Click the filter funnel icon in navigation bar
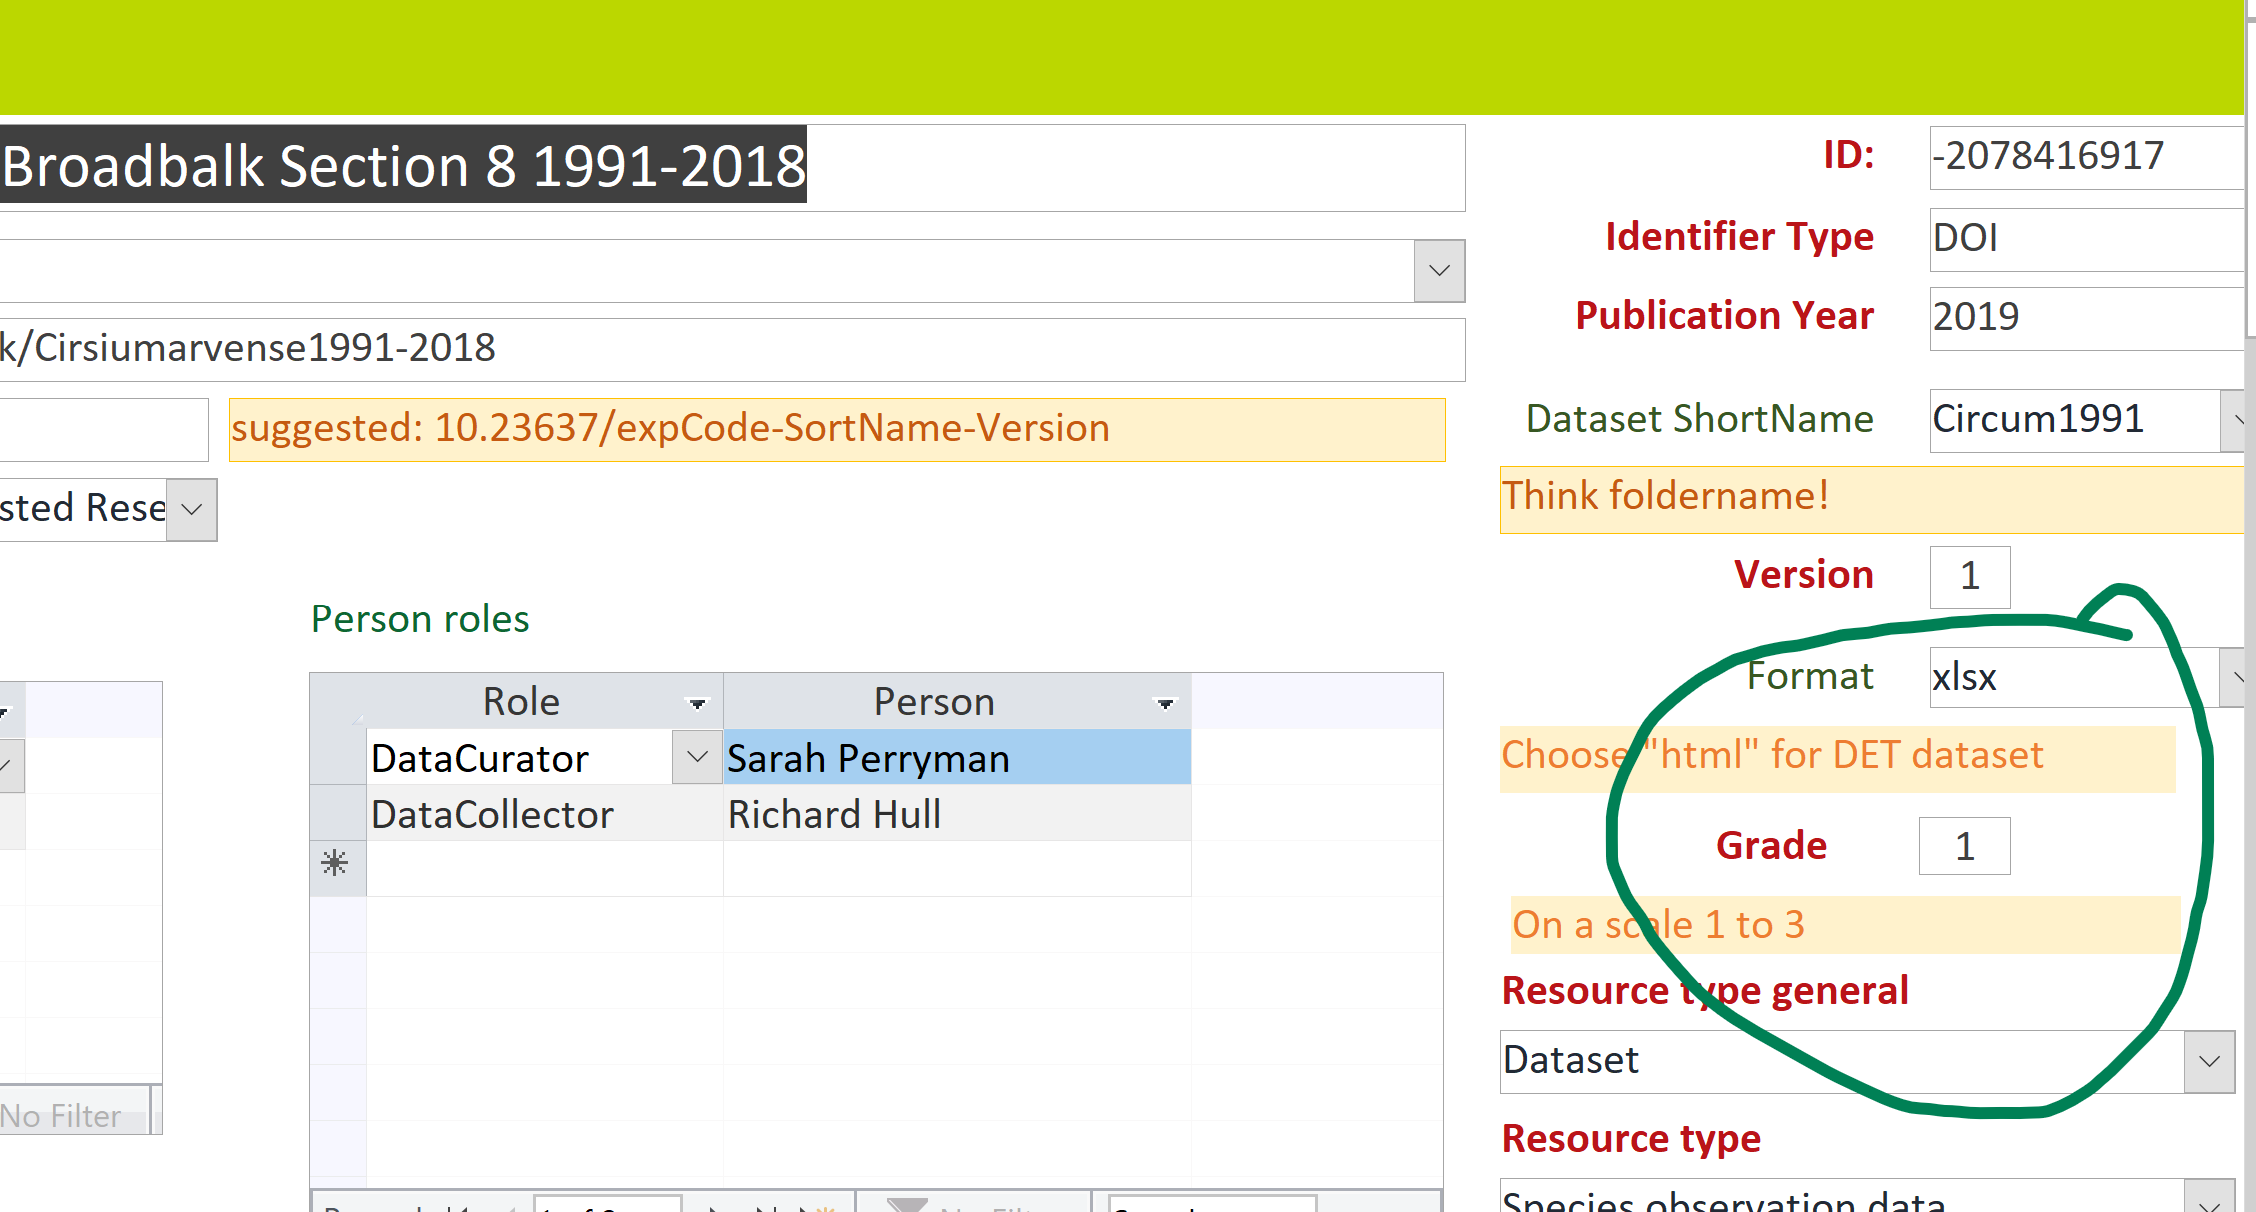Image resolution: width=2256 pixels, height=1212 pixels. pos(910,1206)
